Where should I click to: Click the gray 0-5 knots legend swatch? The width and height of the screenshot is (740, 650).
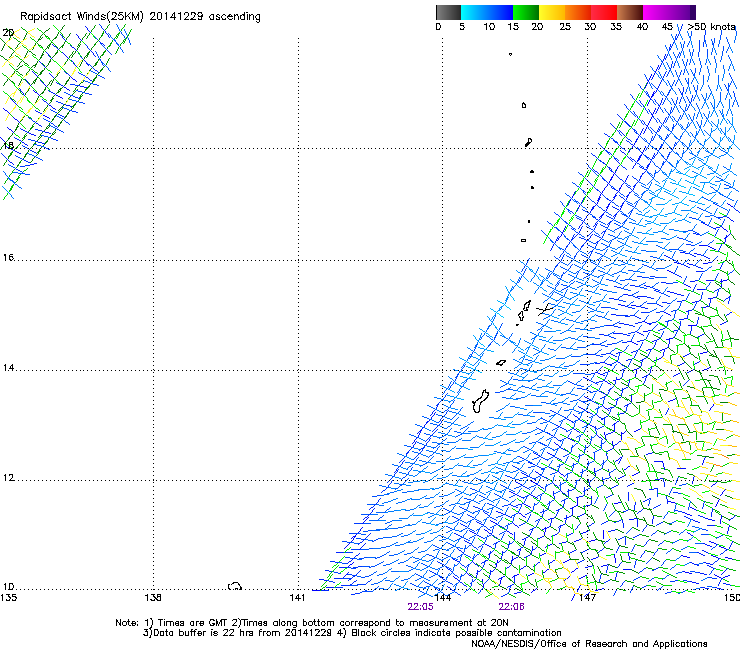click(448, 12)
